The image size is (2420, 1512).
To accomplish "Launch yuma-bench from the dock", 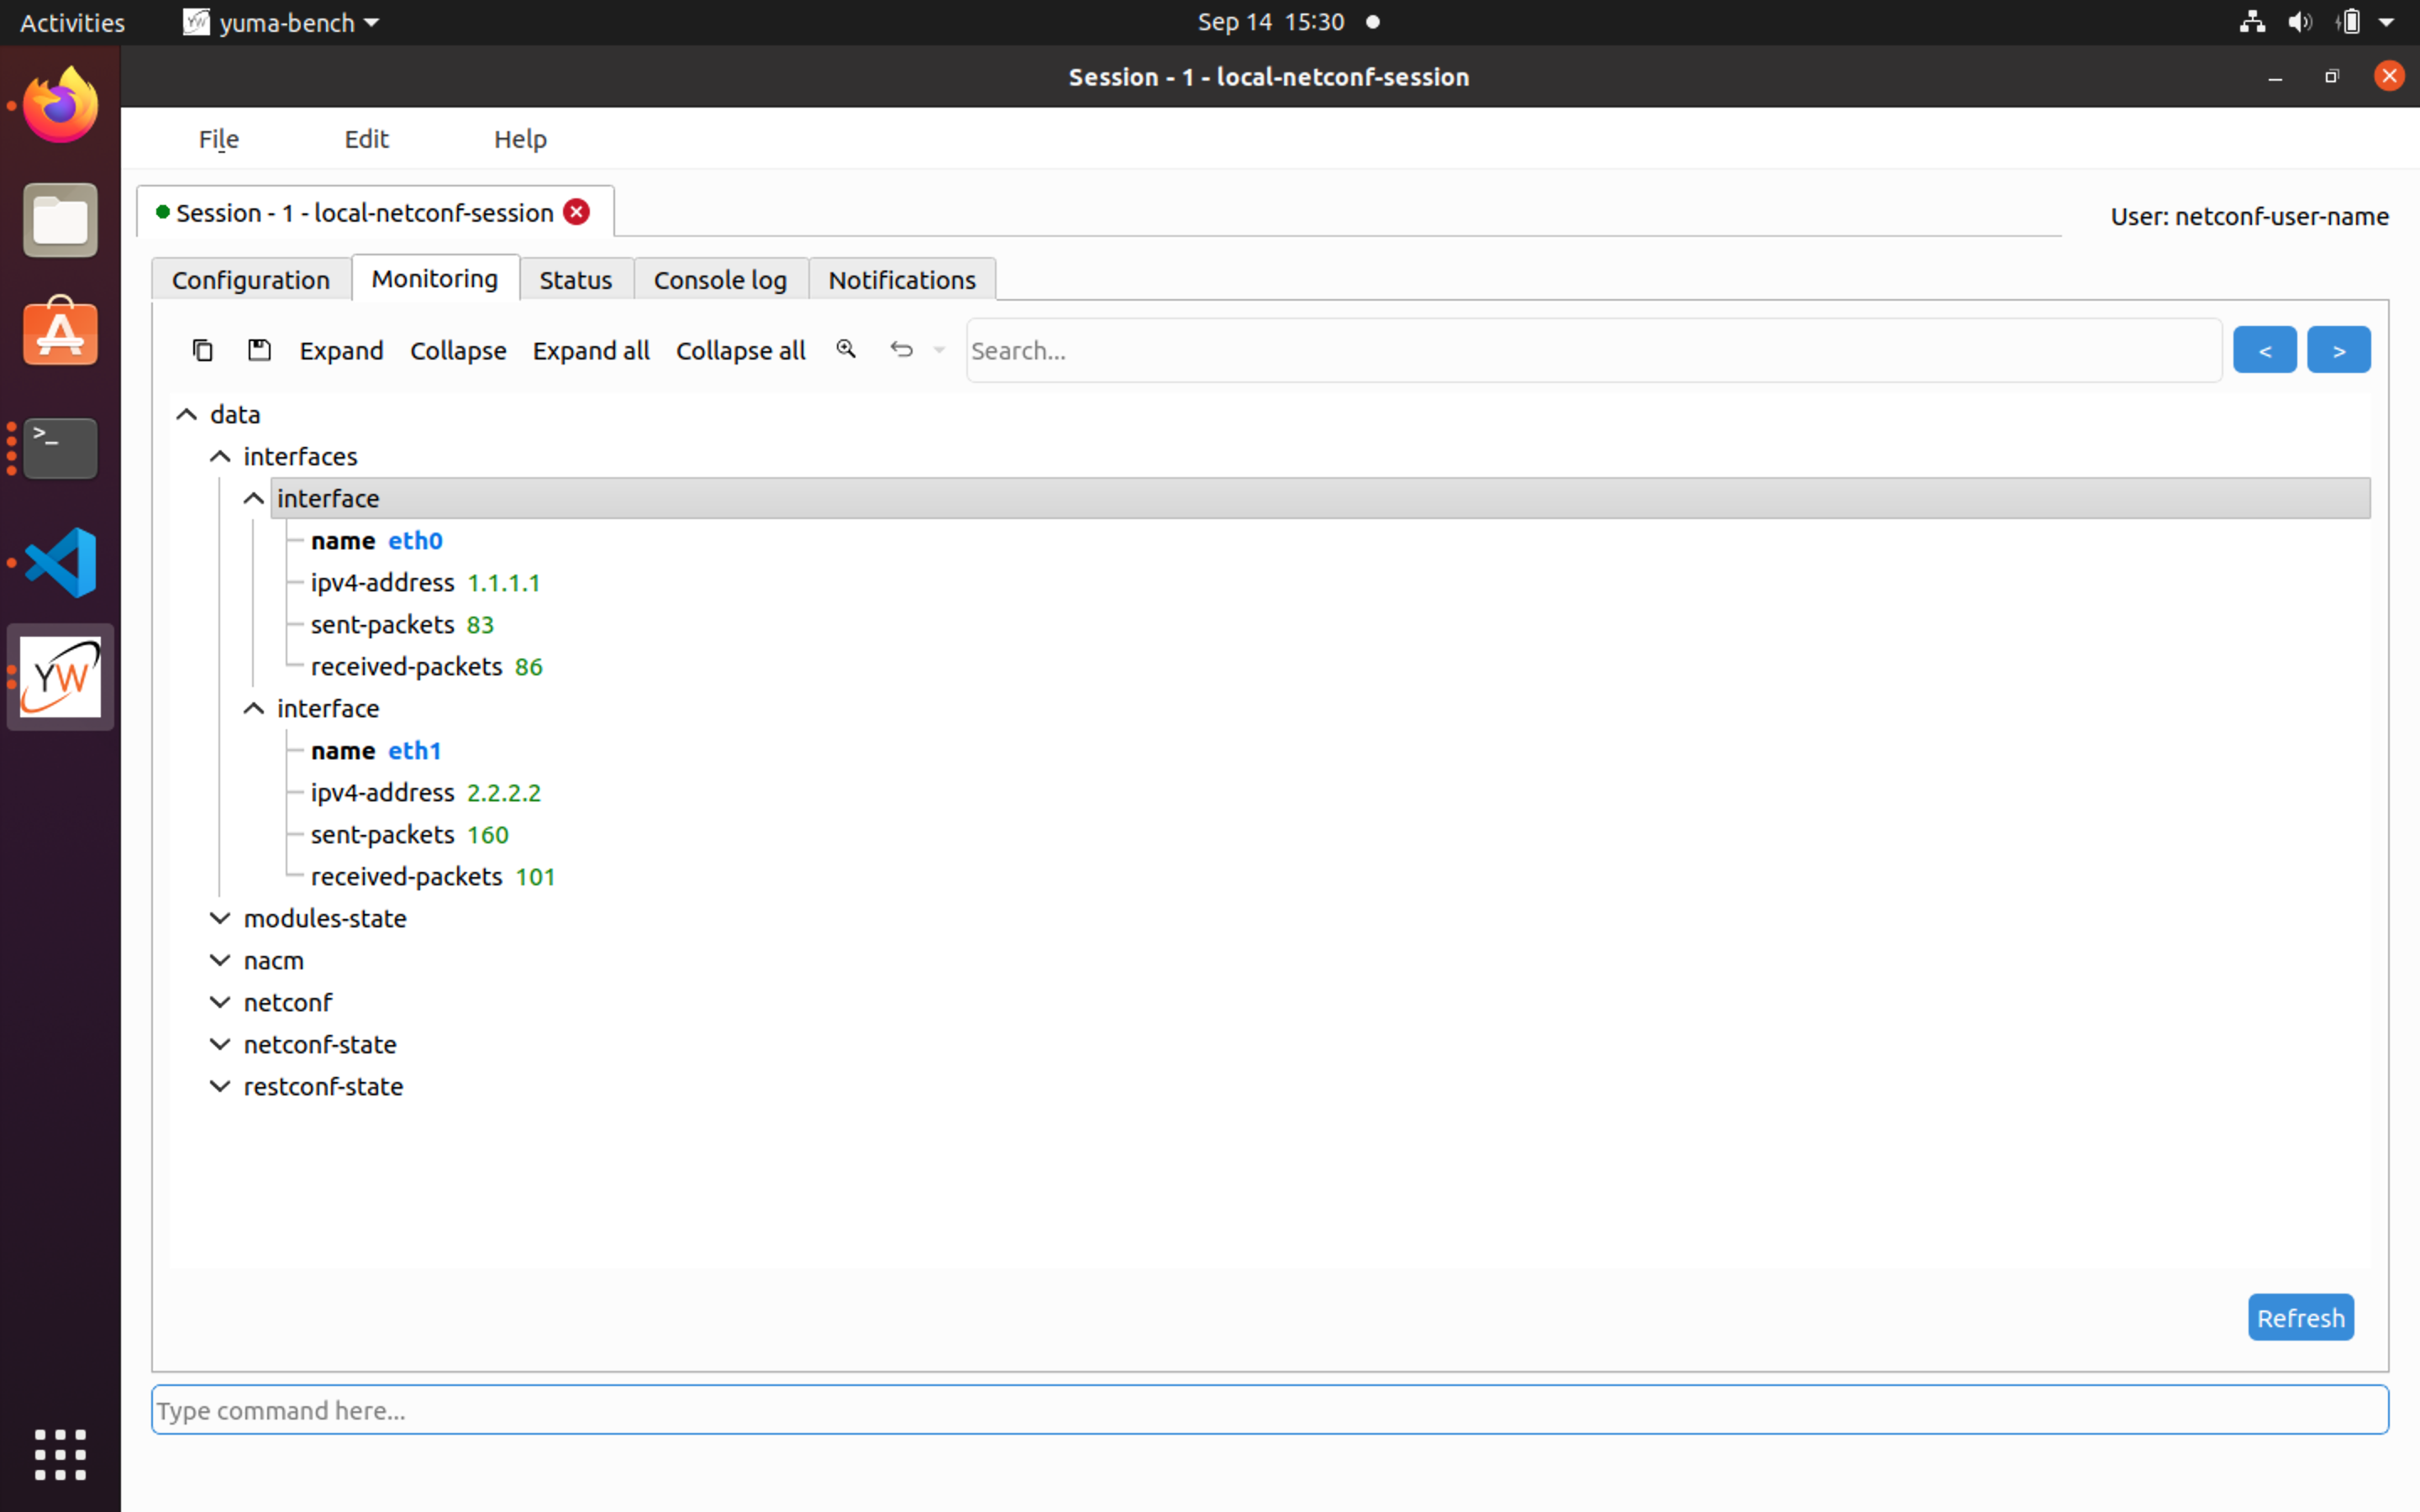I will coord(60,676).
